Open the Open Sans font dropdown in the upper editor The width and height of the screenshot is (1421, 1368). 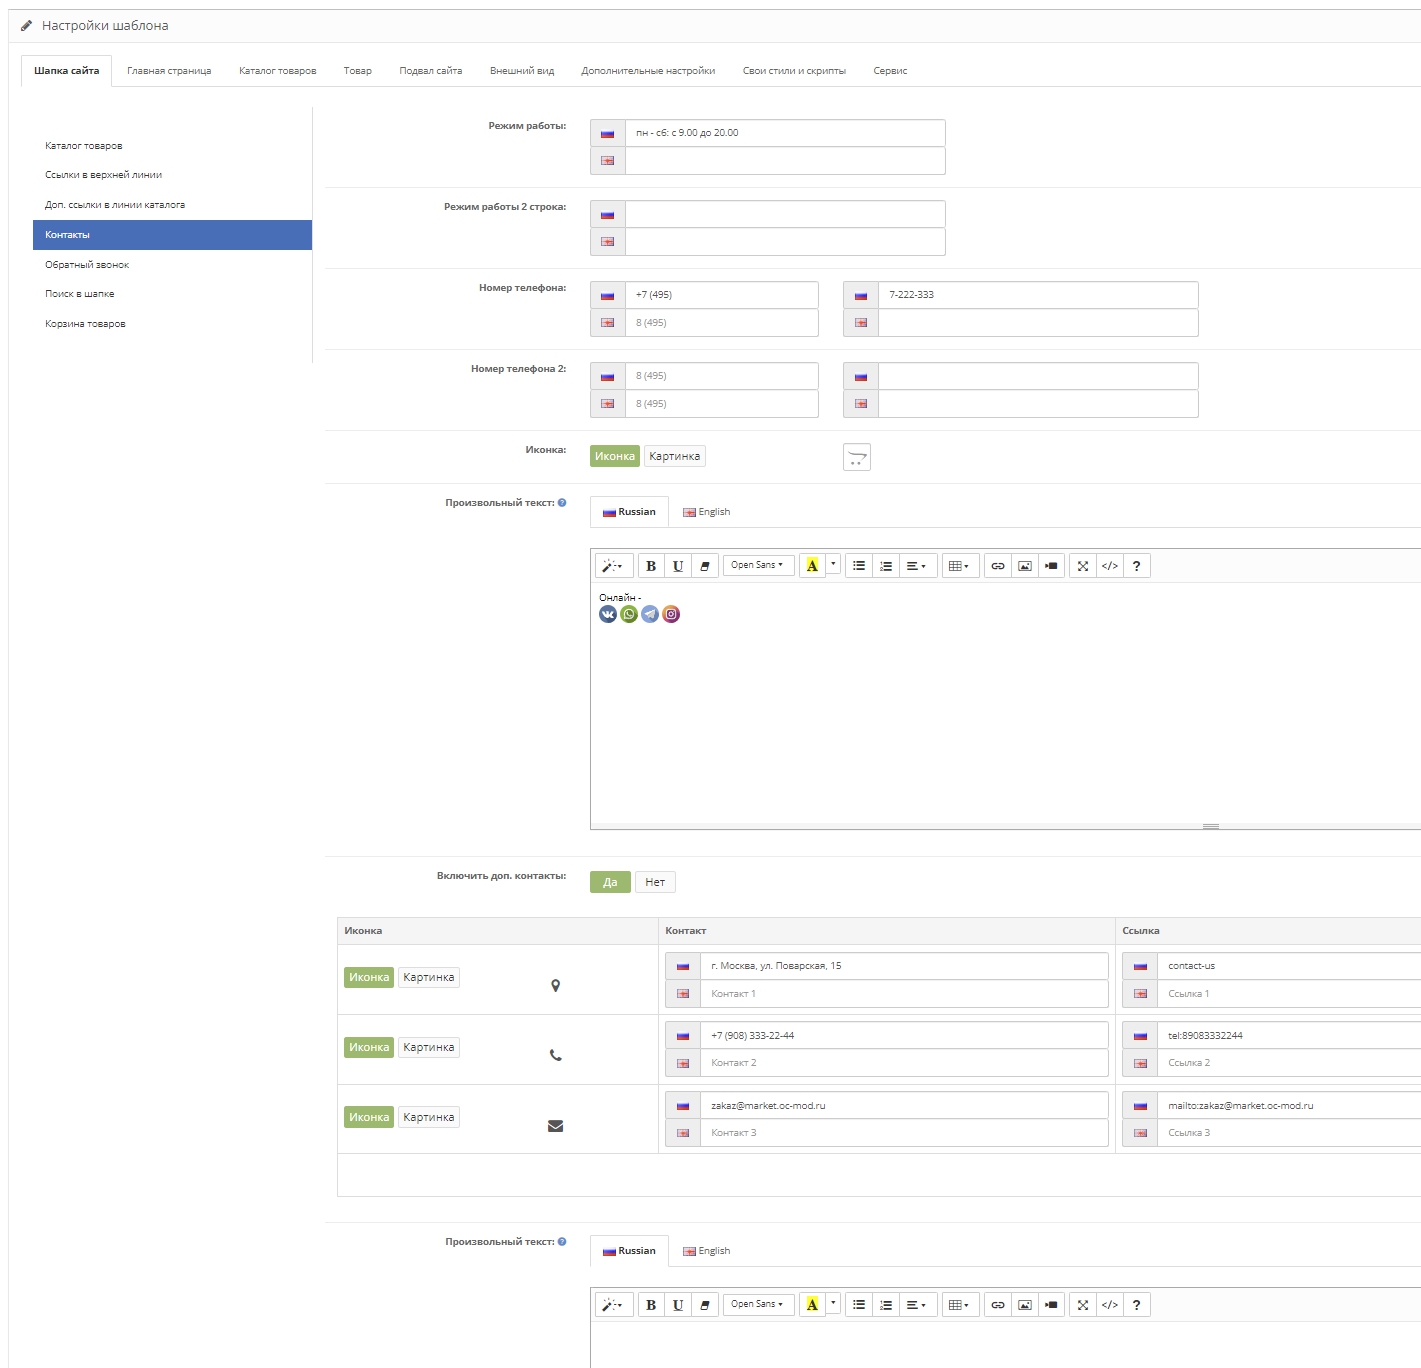[757, 565]
